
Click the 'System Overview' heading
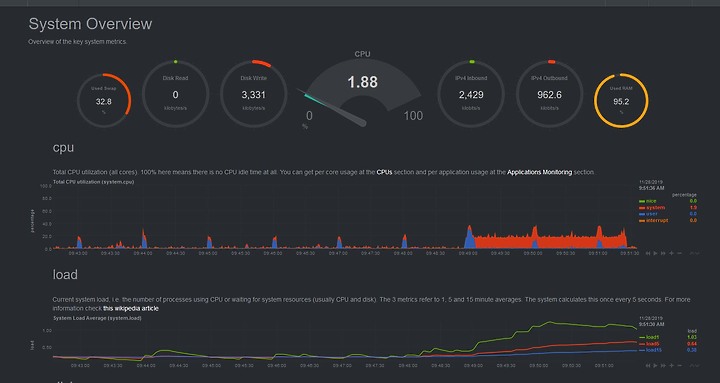point(90,24)
